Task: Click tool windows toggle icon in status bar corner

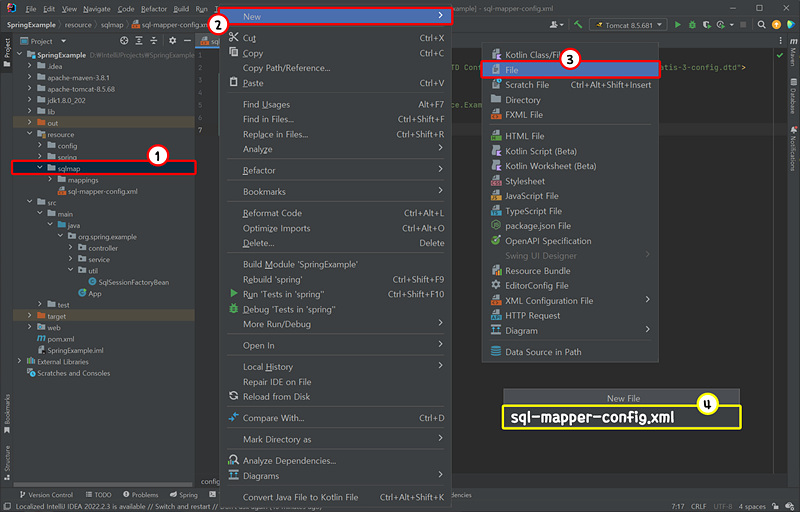Action: [7, 506]
